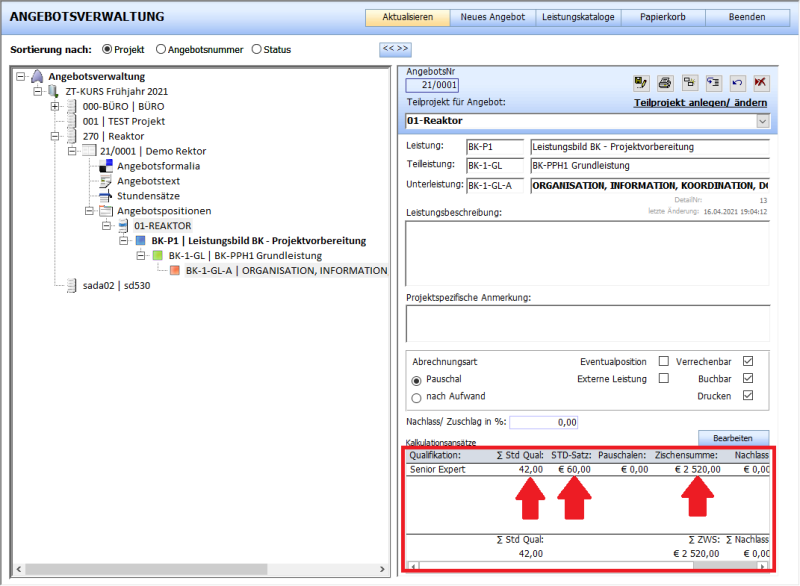Click the 01-REAKTOR document icon
800x586 pixels.
pyautogui.click(x=123, y=226)
